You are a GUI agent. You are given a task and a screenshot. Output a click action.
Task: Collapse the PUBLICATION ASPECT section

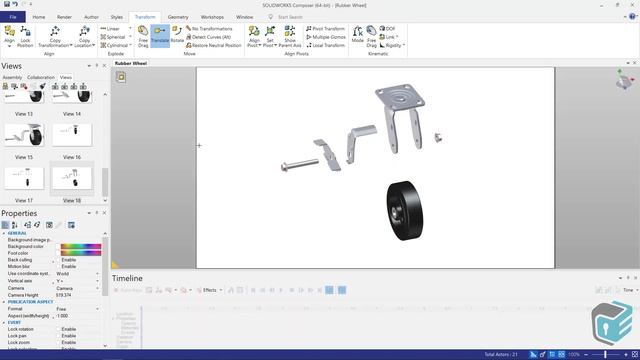point(4,302)
